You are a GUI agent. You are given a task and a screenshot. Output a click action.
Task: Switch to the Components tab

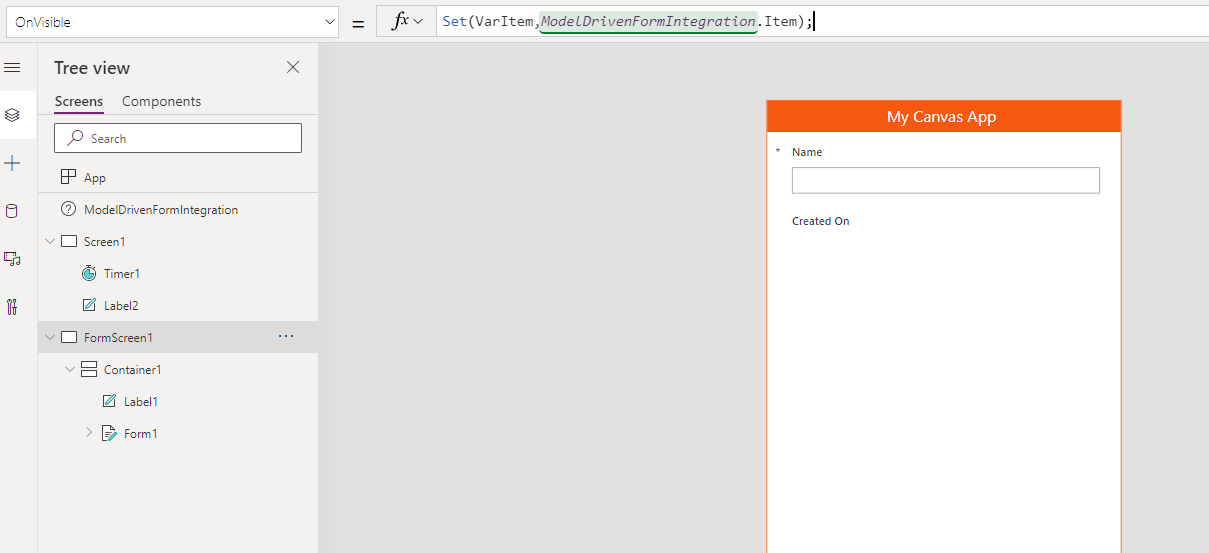[161, 101]
